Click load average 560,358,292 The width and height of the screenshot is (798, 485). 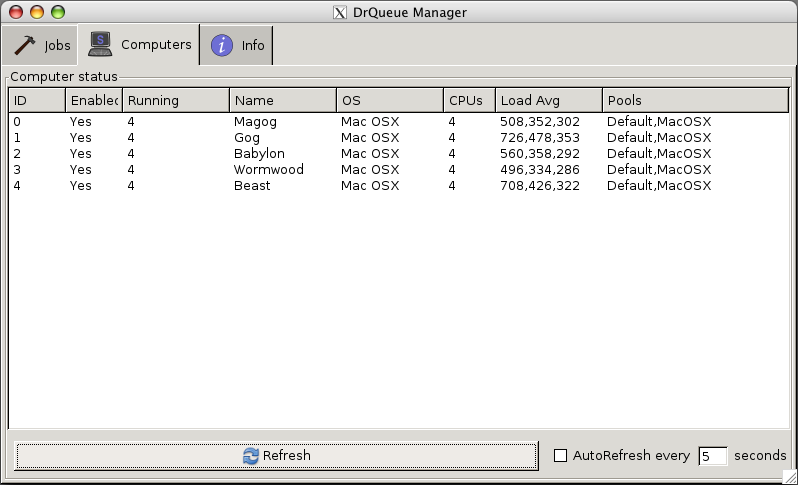tap(539, 154)
